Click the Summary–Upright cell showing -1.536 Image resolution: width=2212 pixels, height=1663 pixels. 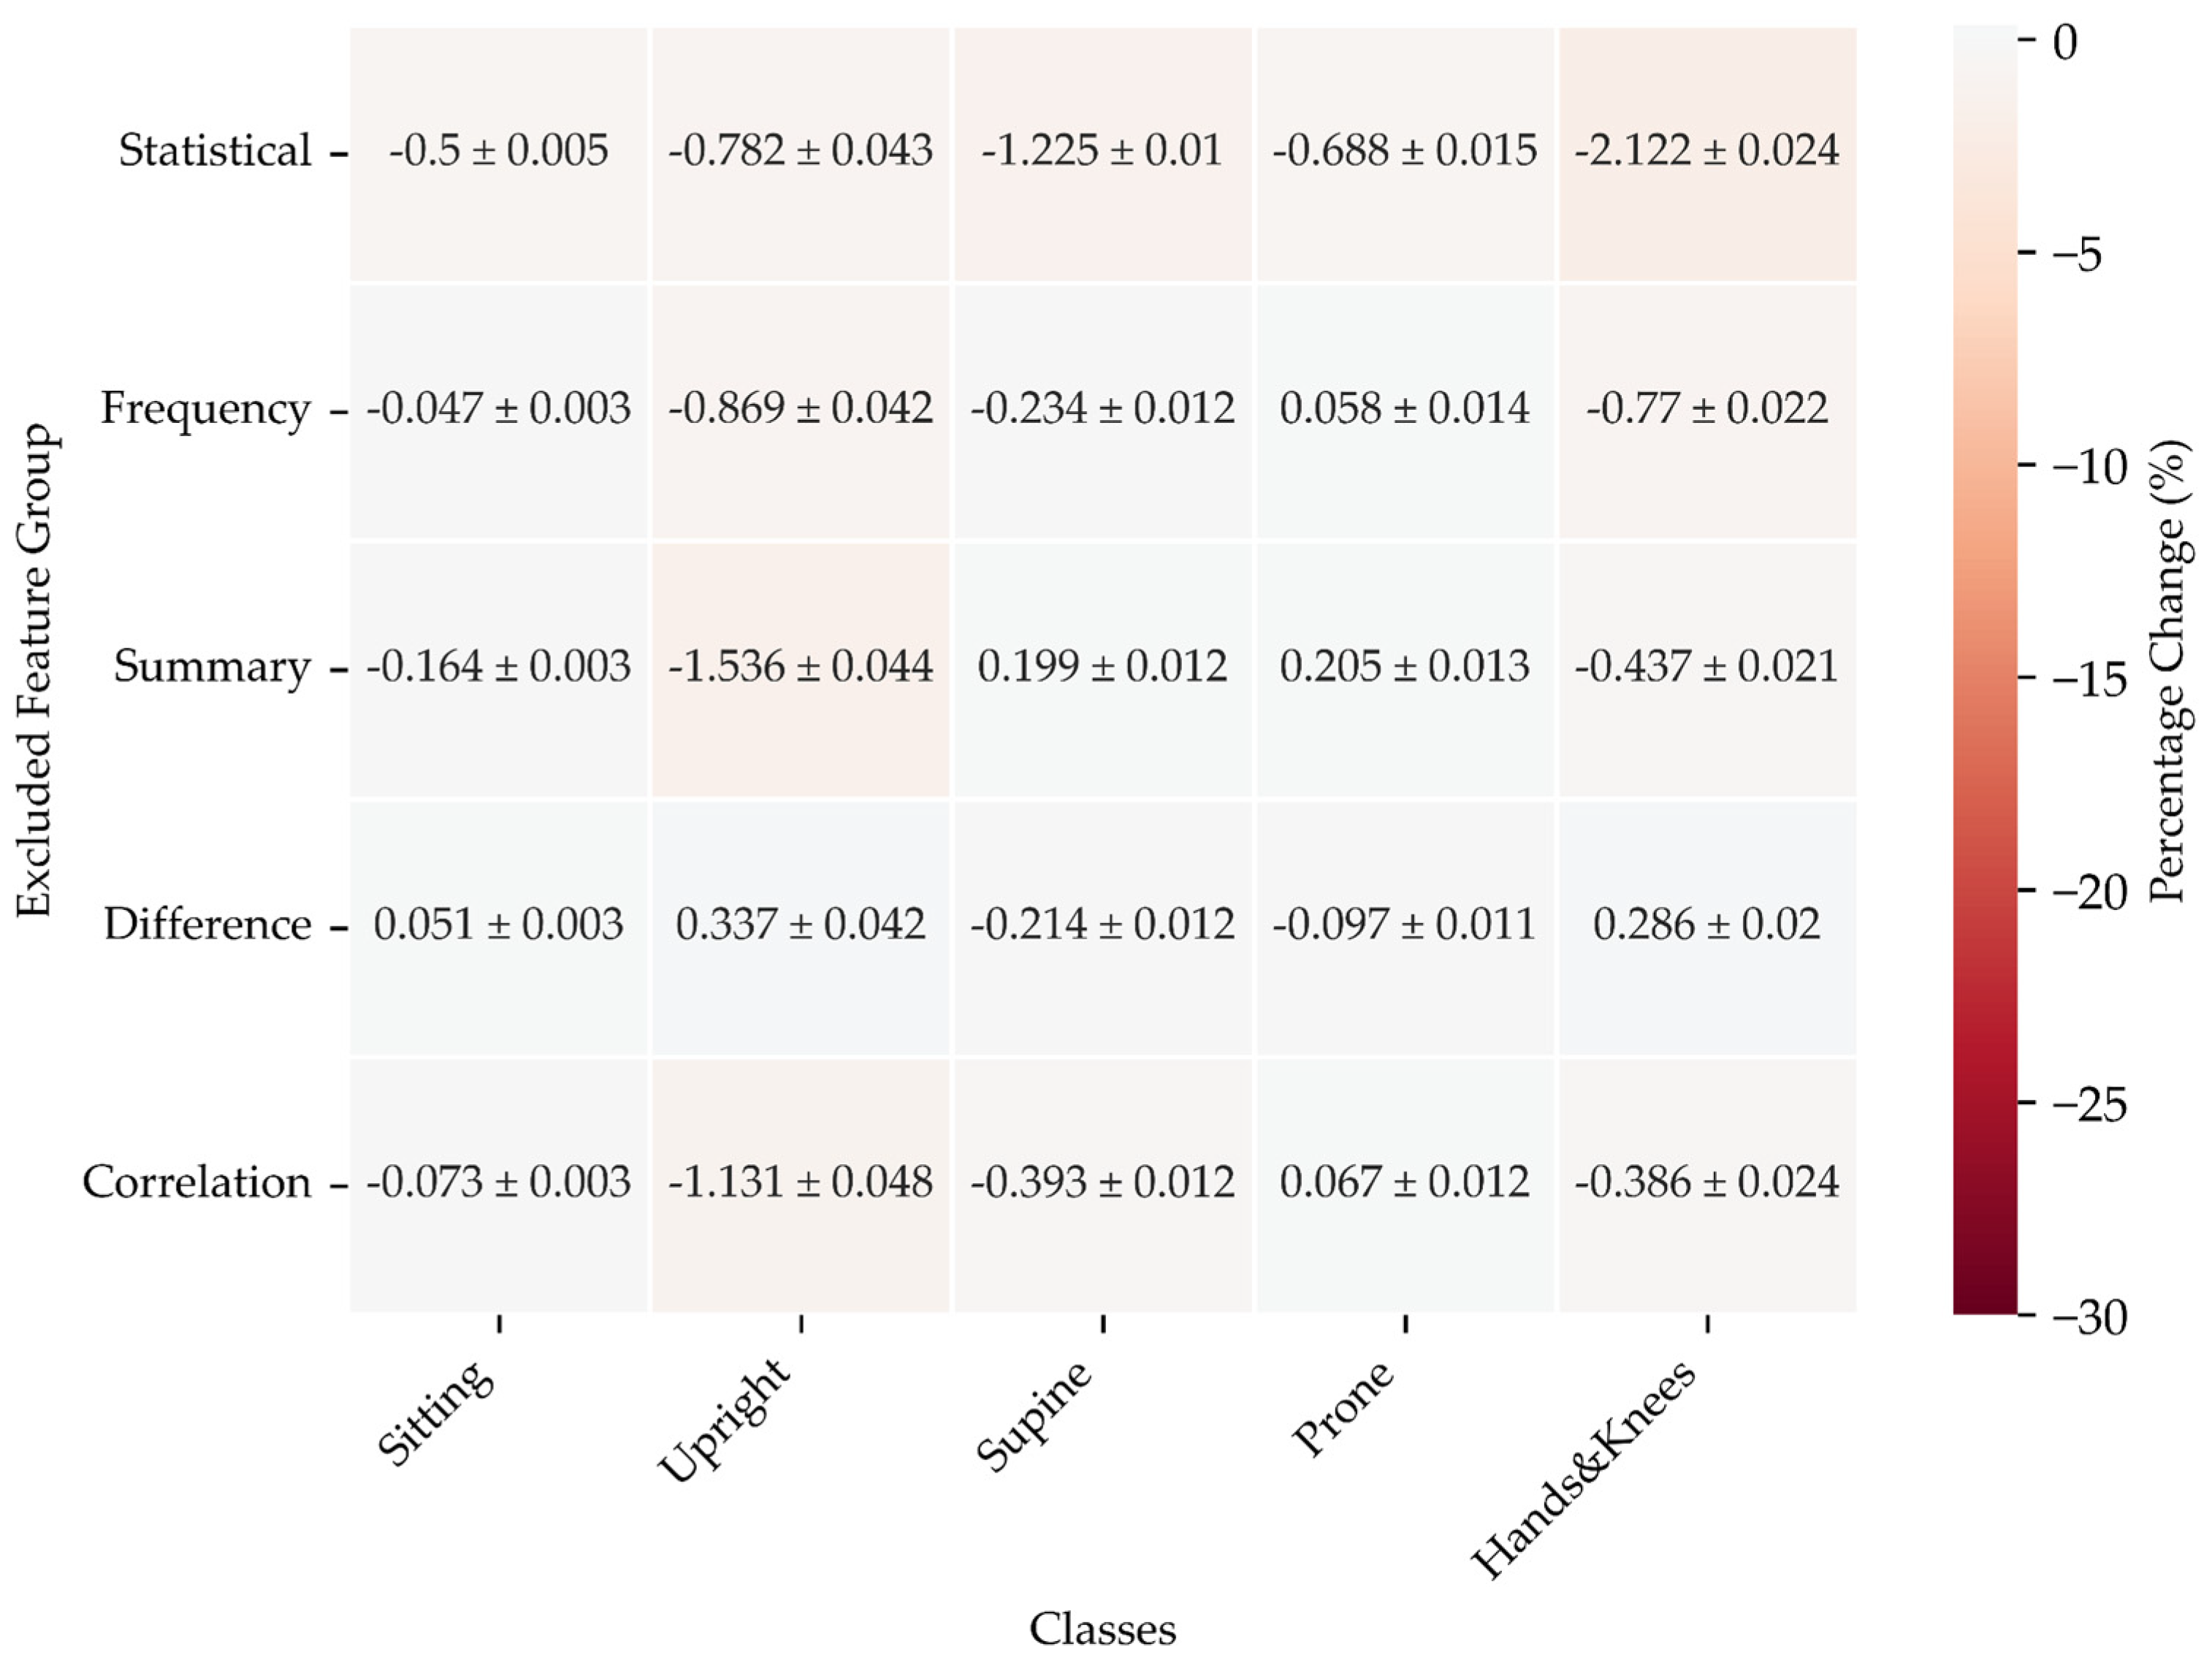click(800, 667)
